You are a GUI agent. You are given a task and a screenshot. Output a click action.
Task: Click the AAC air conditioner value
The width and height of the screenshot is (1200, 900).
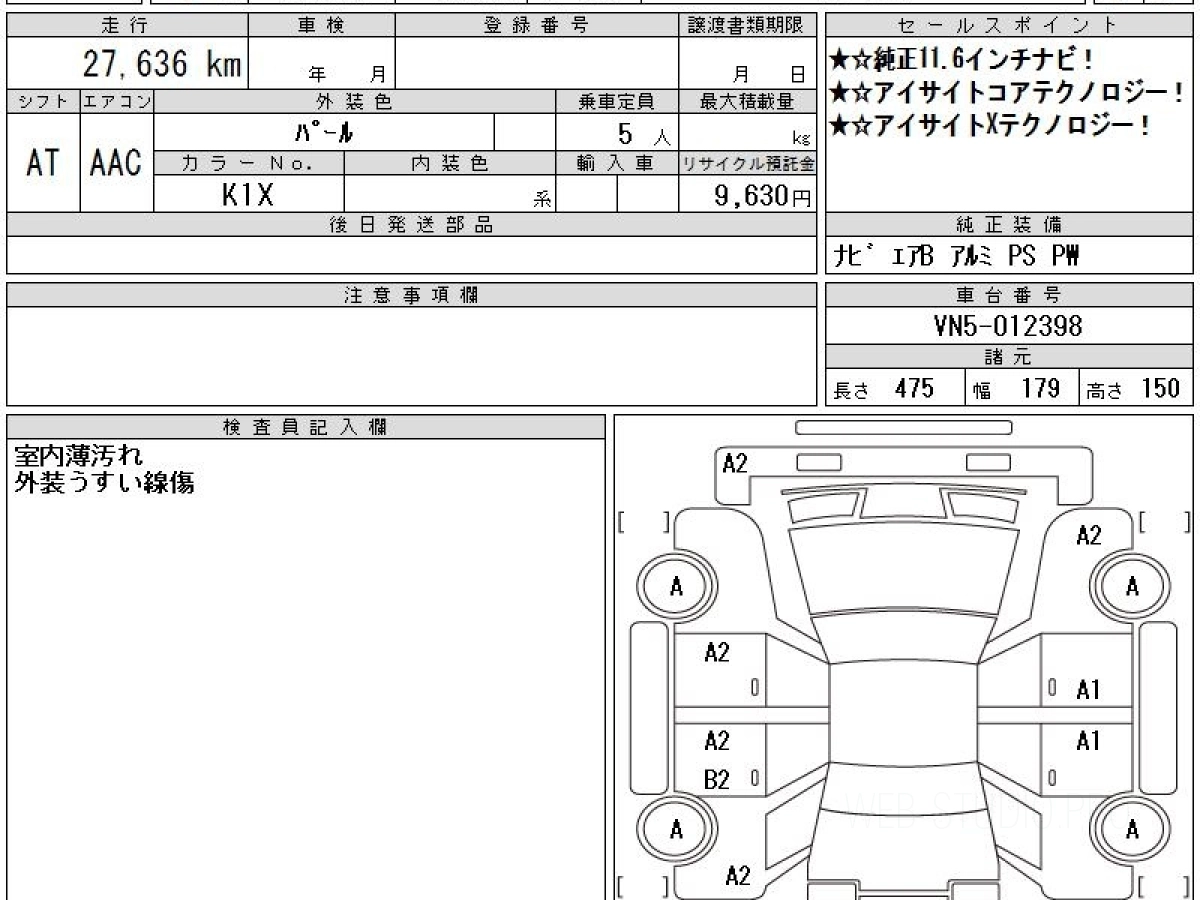coord(116,163)
